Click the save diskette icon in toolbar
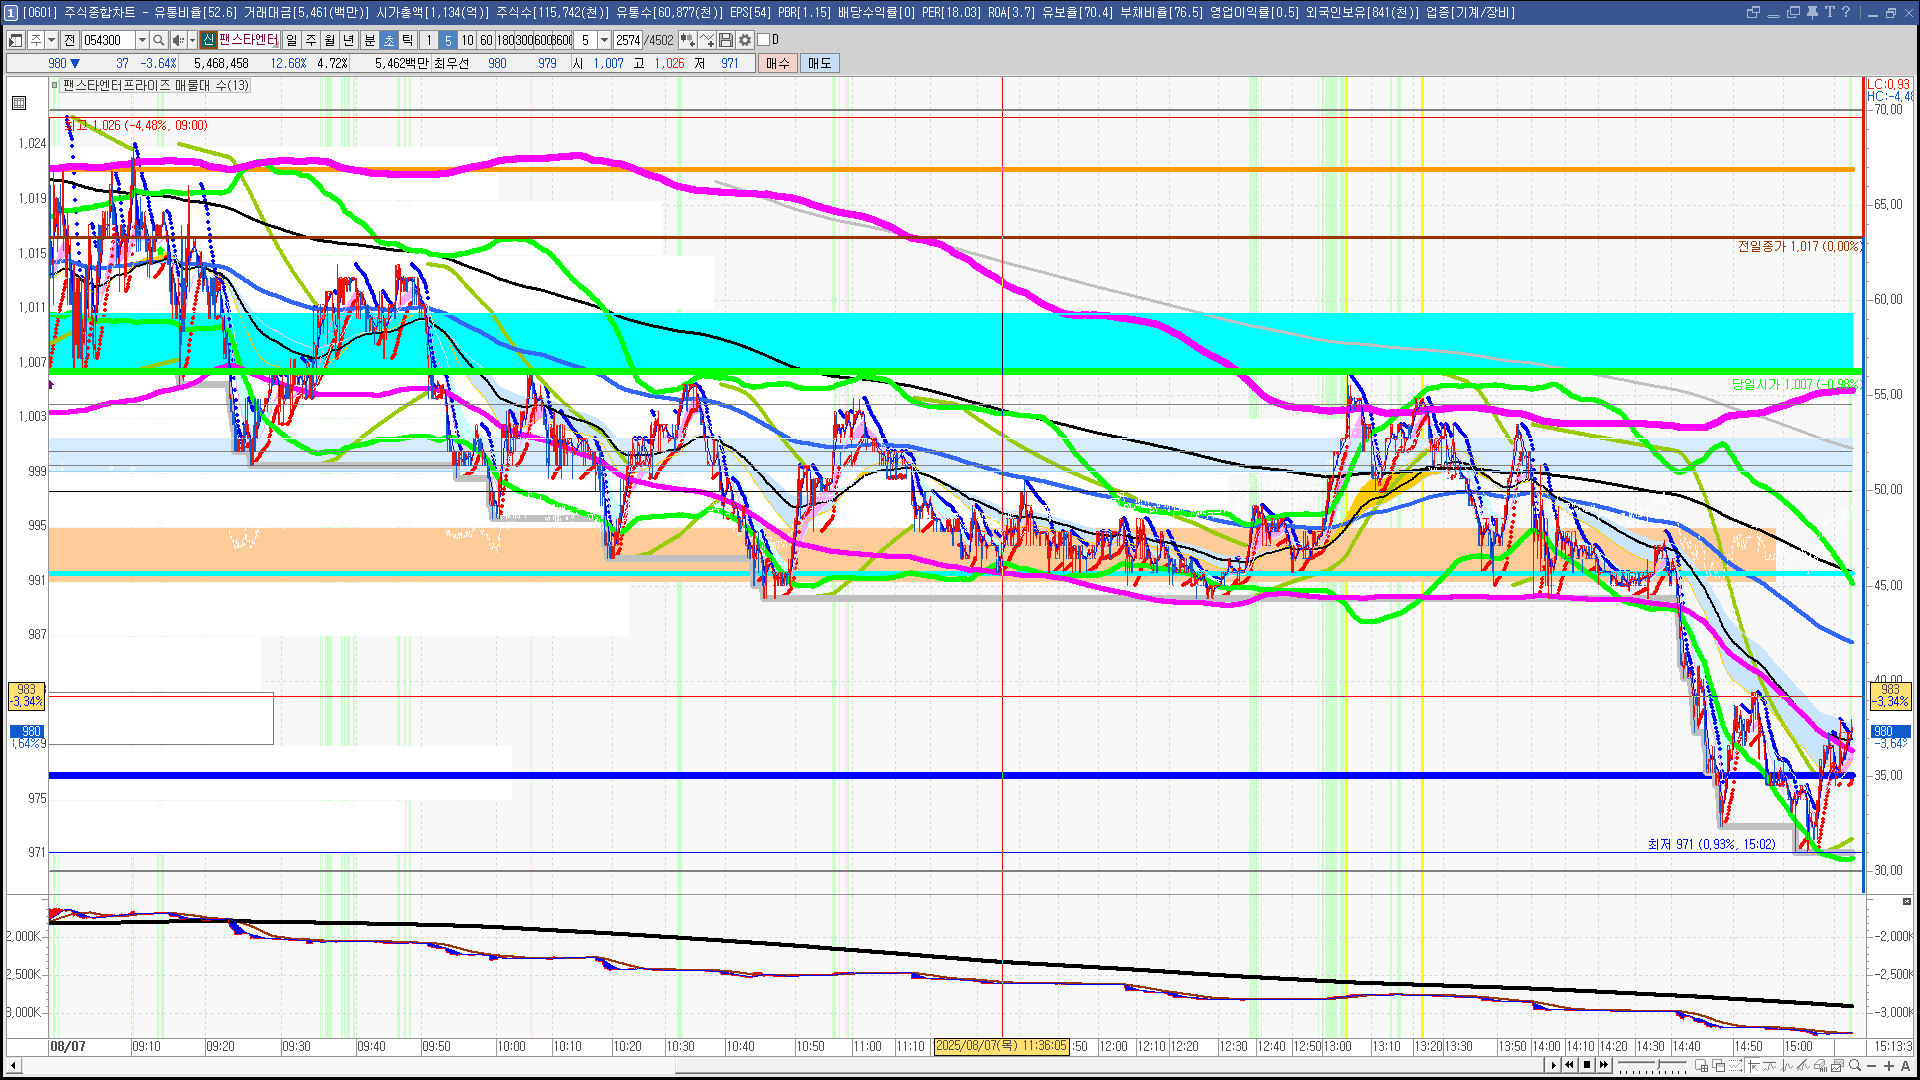Screen dimensions: 1920x1080 click(x=726, y=40)
